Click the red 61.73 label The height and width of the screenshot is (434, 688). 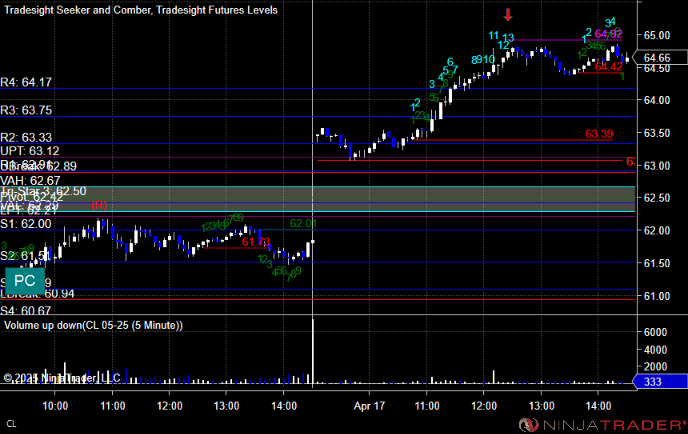pos(256,242)
